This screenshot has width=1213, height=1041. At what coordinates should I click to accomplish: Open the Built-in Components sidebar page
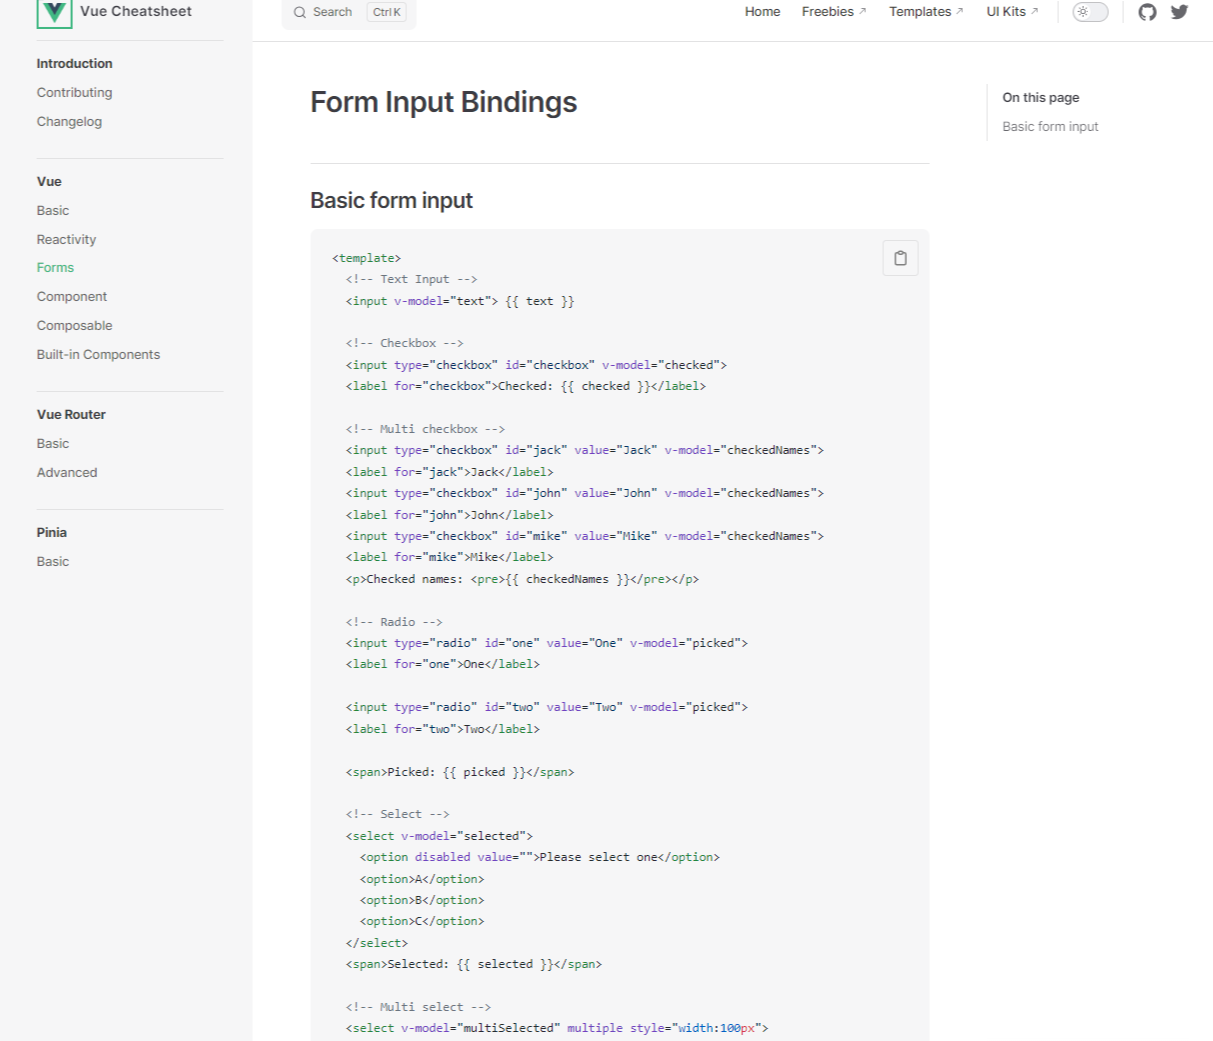[x=98, y=354]
